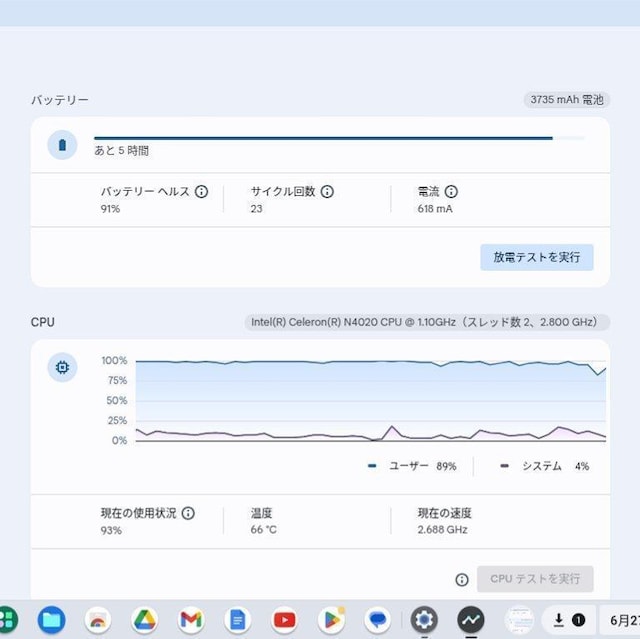Run the 放電テストを実行 battery test
The image size is (640, 639).
536,257
